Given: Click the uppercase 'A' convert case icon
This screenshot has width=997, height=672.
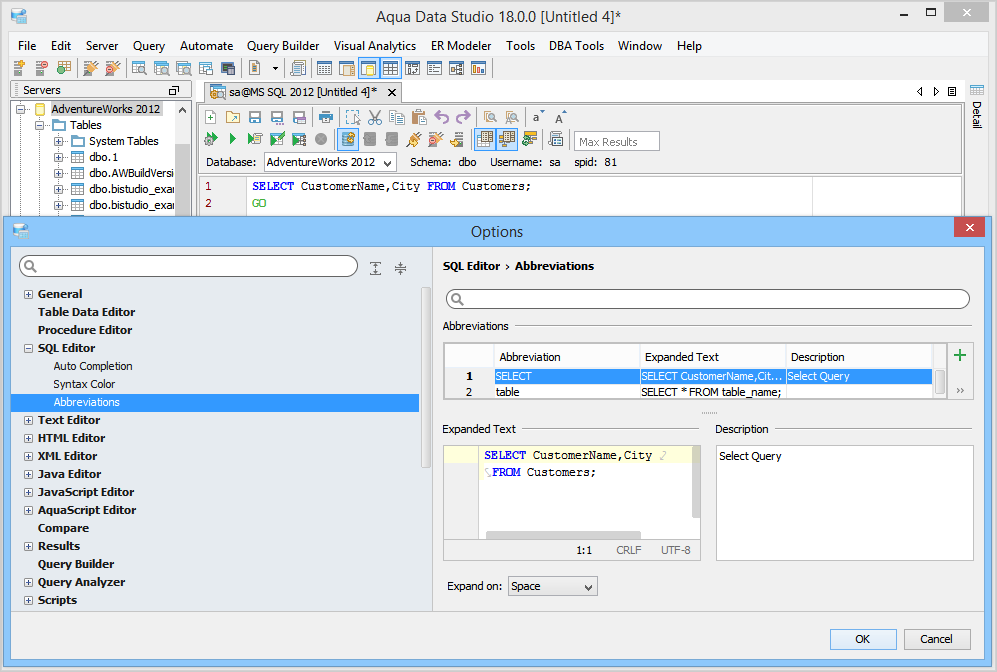Looking at the screenshot, I should click(560, 117).
